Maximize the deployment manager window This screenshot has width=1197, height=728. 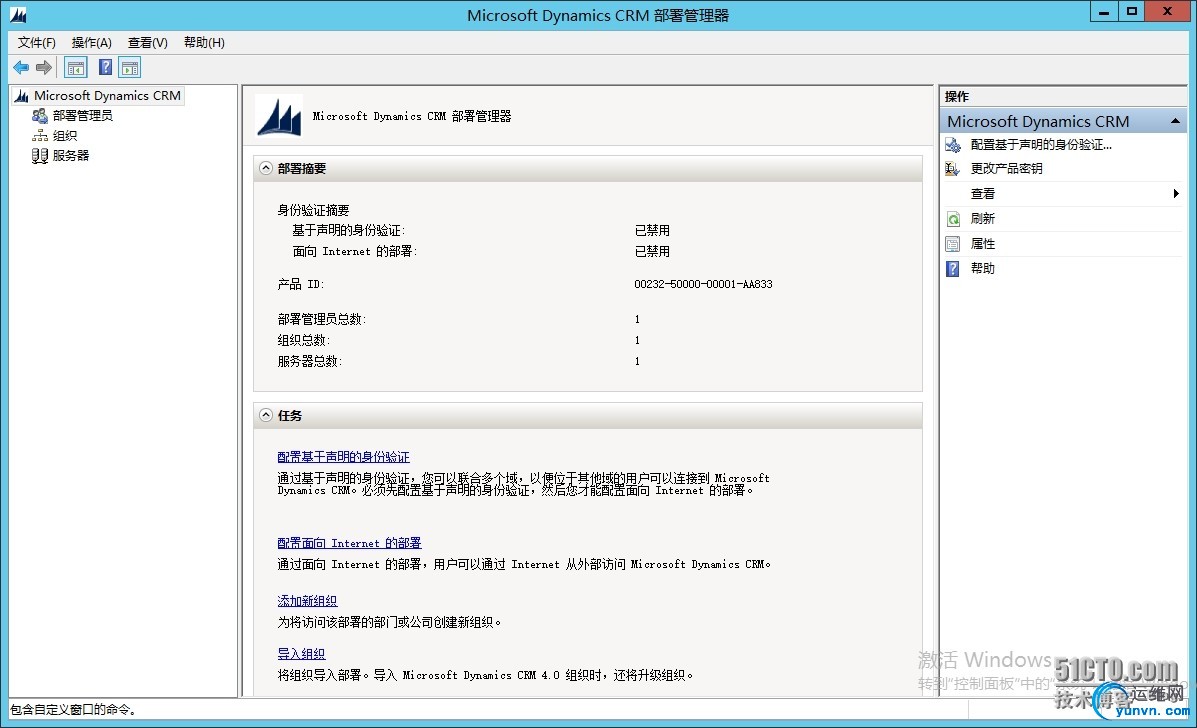pos(1132,11)
